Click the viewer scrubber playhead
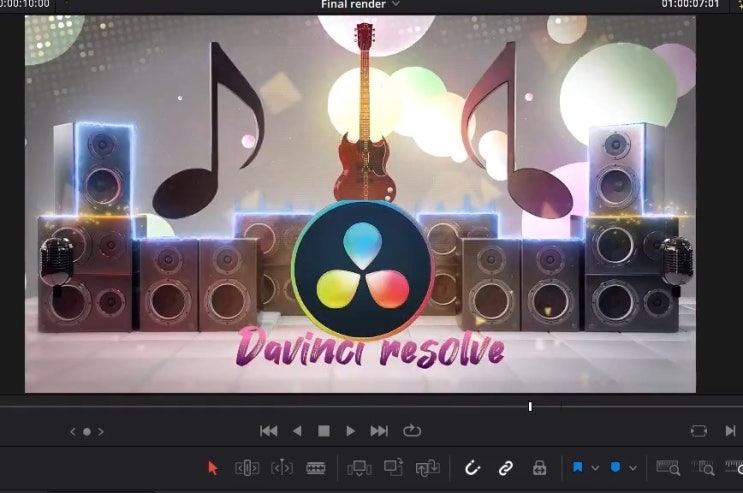Image resolution: width=743 pixels, height=493 pixels. [x=530, y=406]
